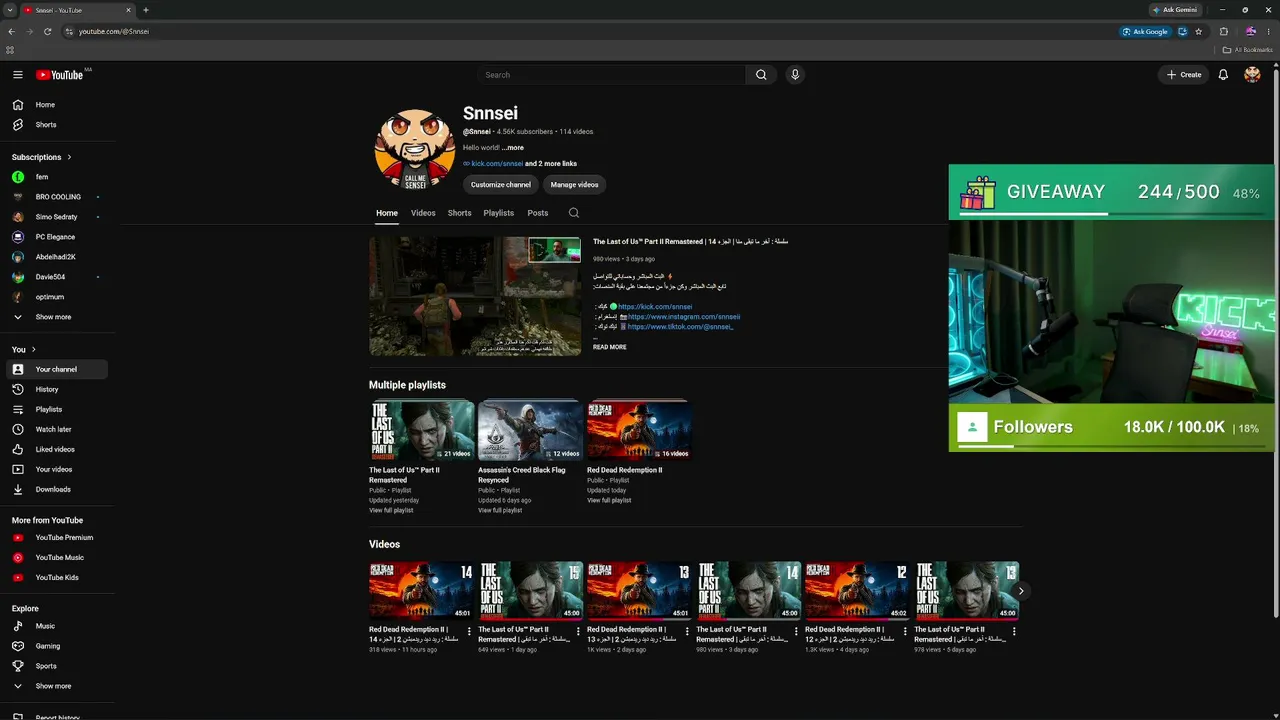Bookmark this page with the star icon
The image size is (1280, 720).
1199,31
